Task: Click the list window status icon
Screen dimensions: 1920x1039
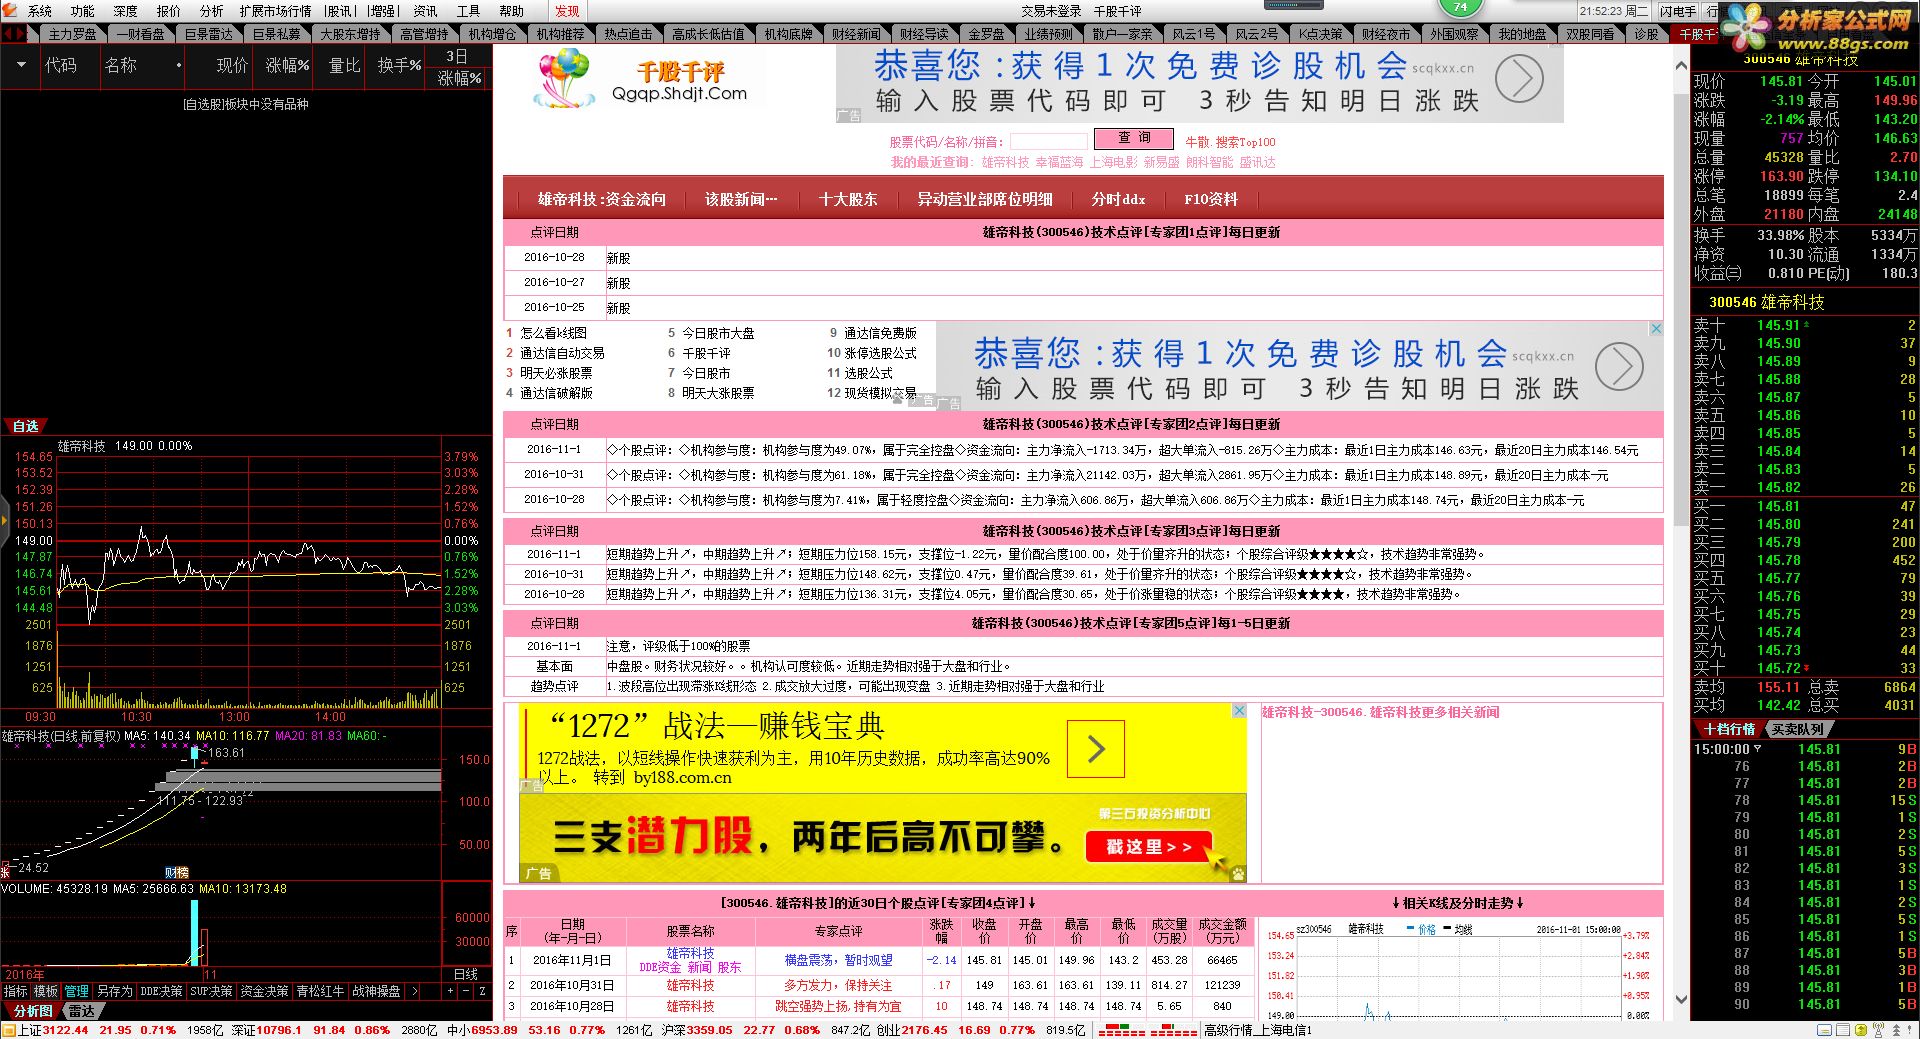Action: coord(1842,1030)
